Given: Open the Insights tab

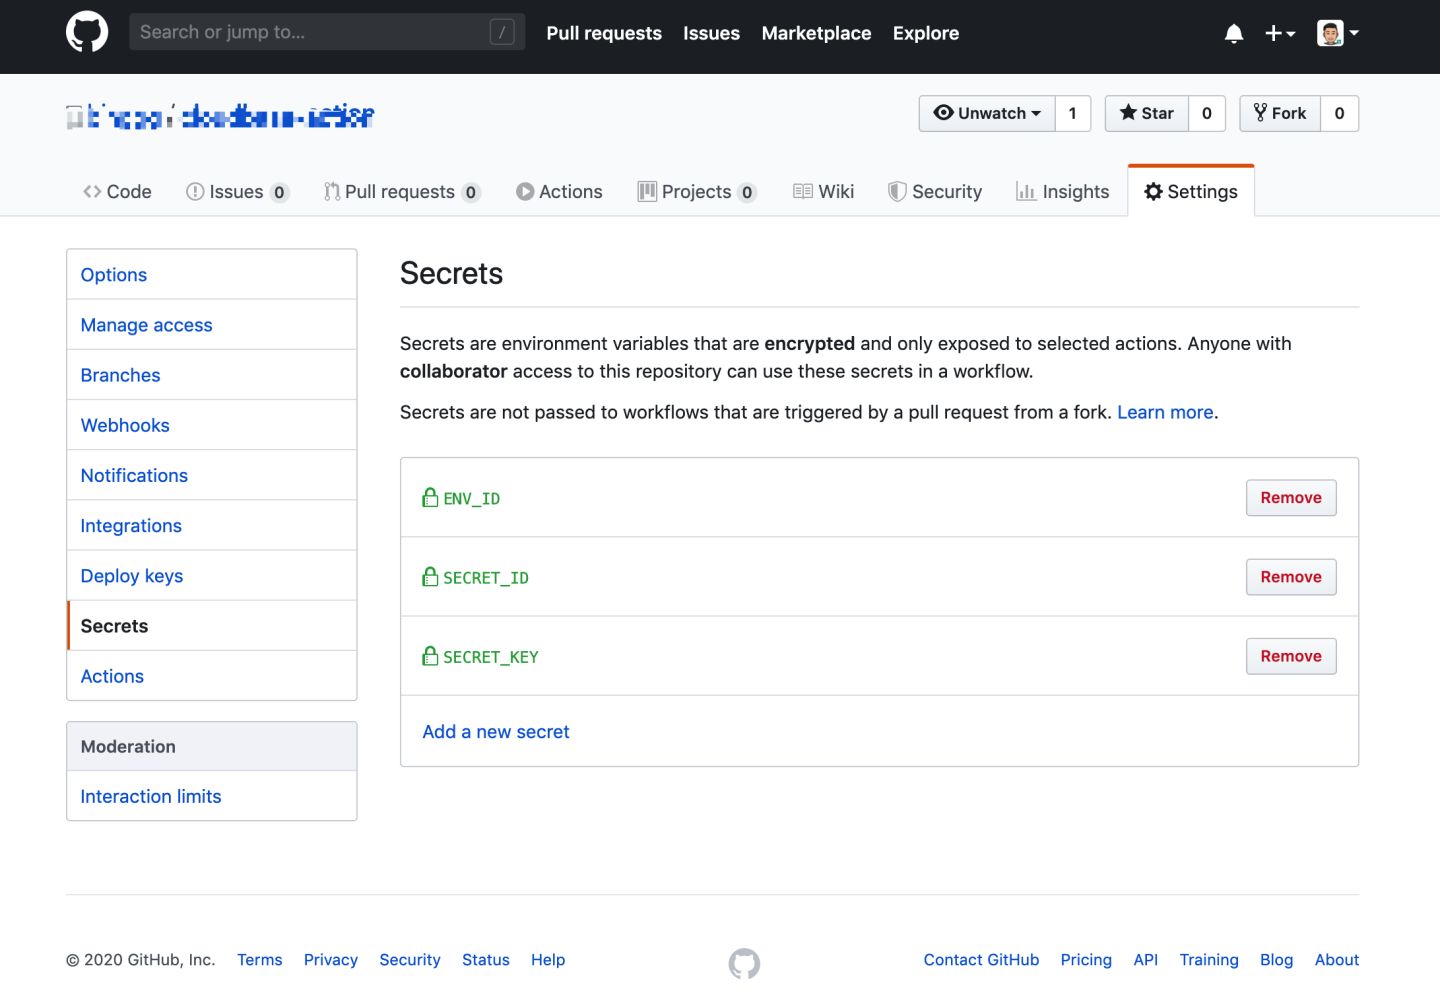Looking at the screenshot, I should point(1062,191).
